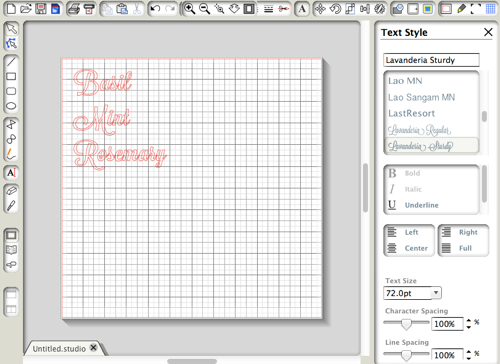This screenshot has height=364, width=500.
Task: Click the font list scrollbar thumb
Action: tap(484, 116)
